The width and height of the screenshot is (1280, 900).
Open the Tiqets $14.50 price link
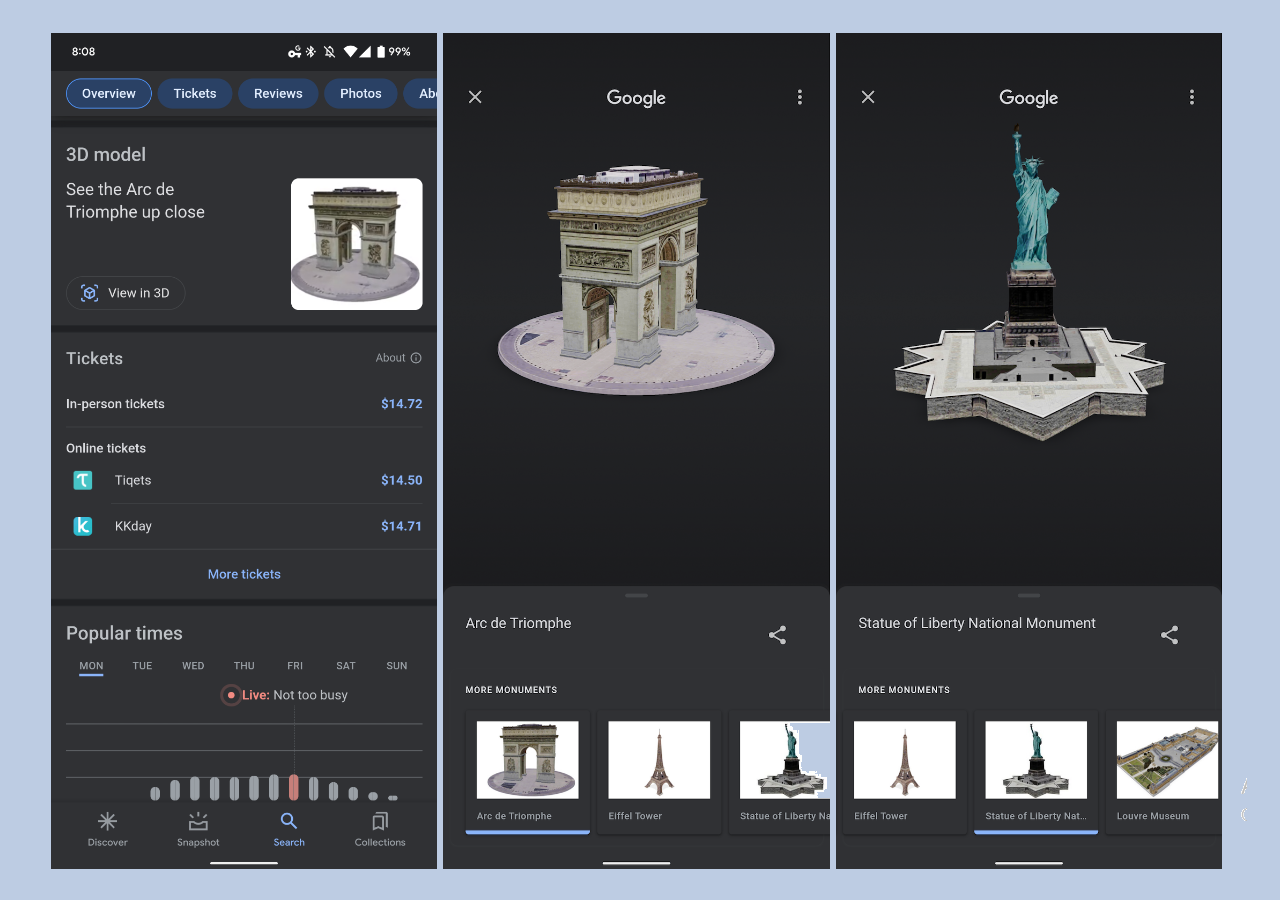pyautogui.click(x=402, y=480)
